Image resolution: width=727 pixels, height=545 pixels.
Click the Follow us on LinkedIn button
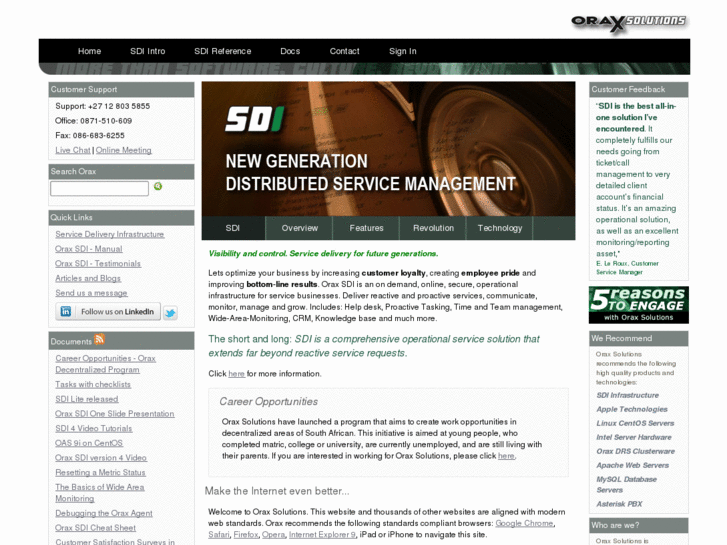(108, 311)
